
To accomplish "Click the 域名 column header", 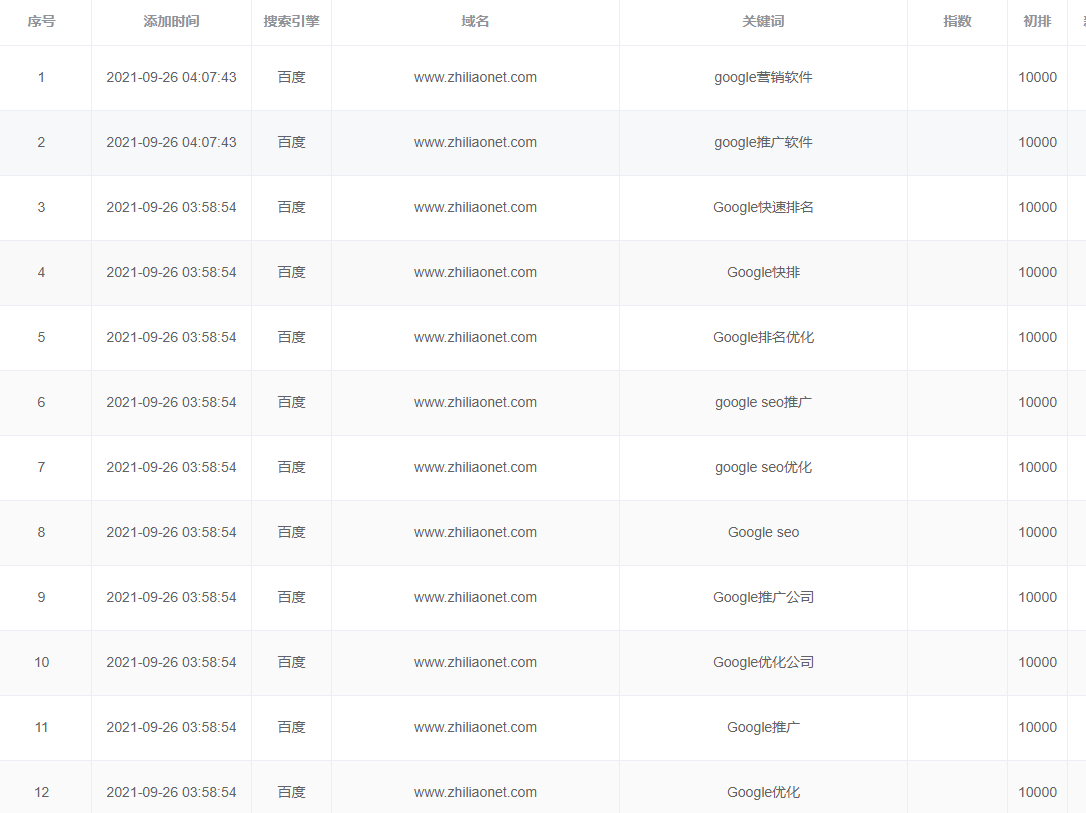I will 475,21.
